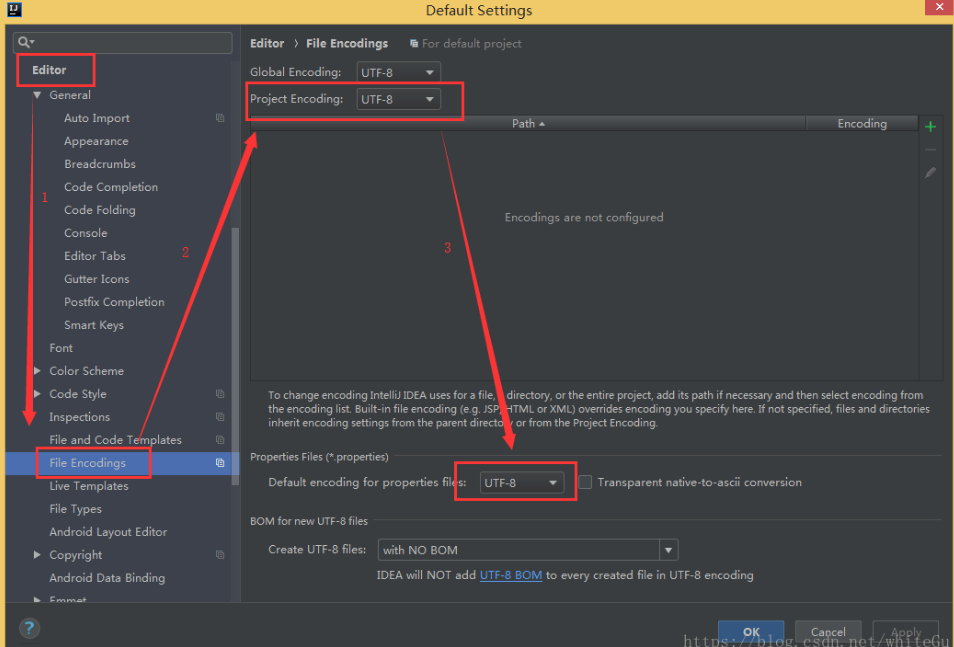Expand the Color Scheme node

click(37, 371)
